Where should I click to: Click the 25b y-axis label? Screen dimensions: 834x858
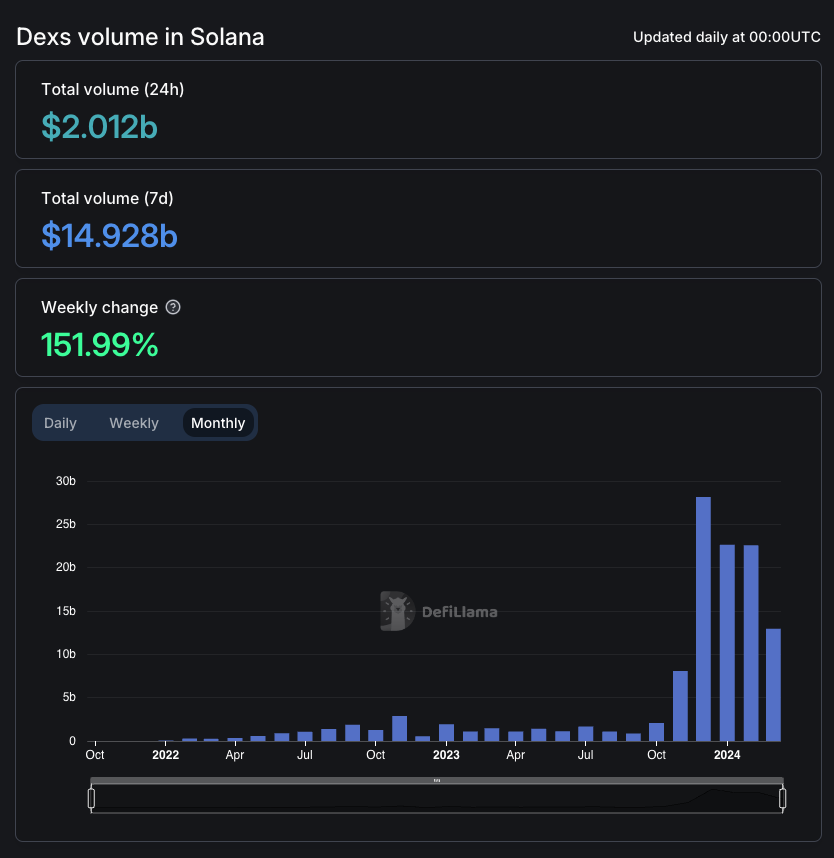click(66, 524)
